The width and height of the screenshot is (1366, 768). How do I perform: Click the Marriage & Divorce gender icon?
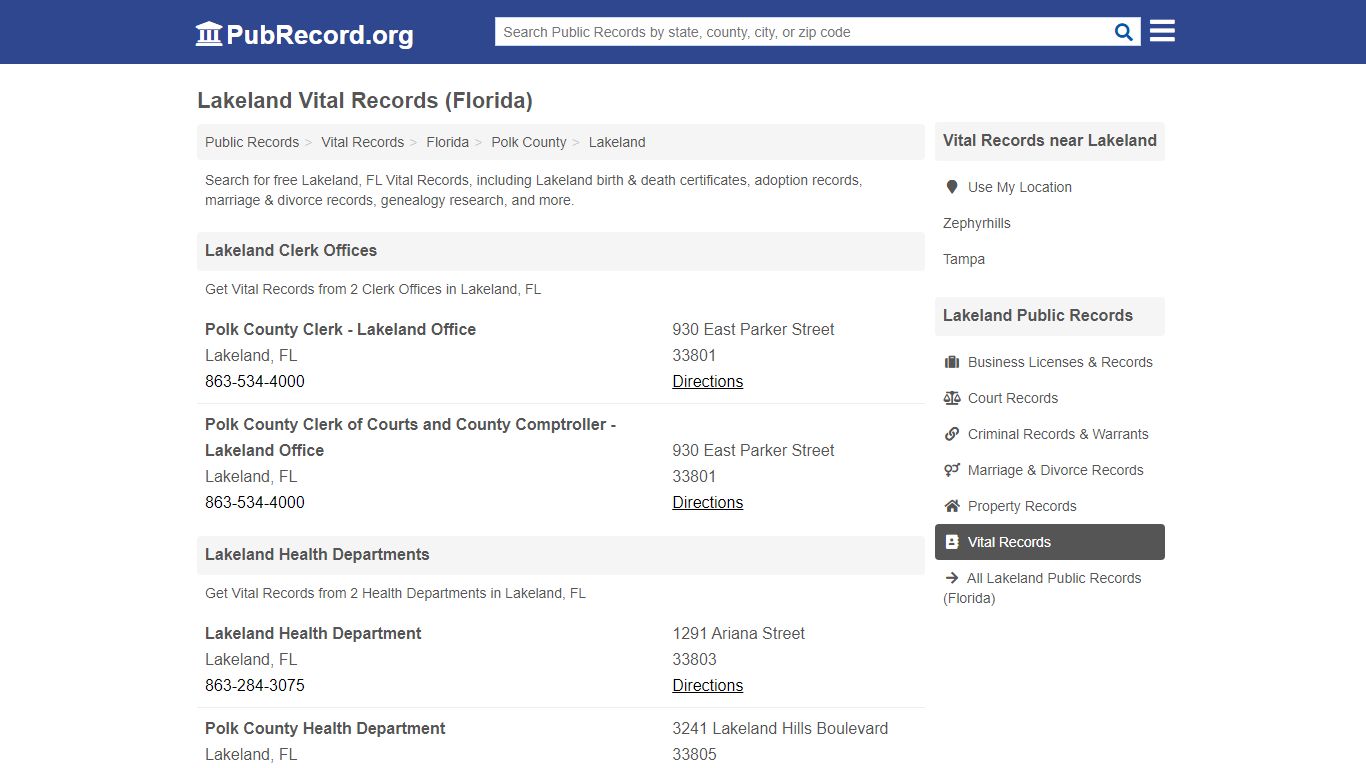click(x=952, y=470)
